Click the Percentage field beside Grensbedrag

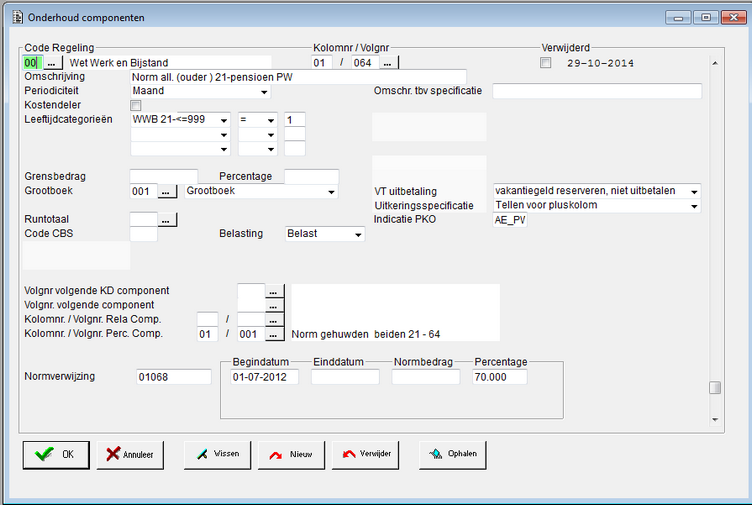click(311, 177)
